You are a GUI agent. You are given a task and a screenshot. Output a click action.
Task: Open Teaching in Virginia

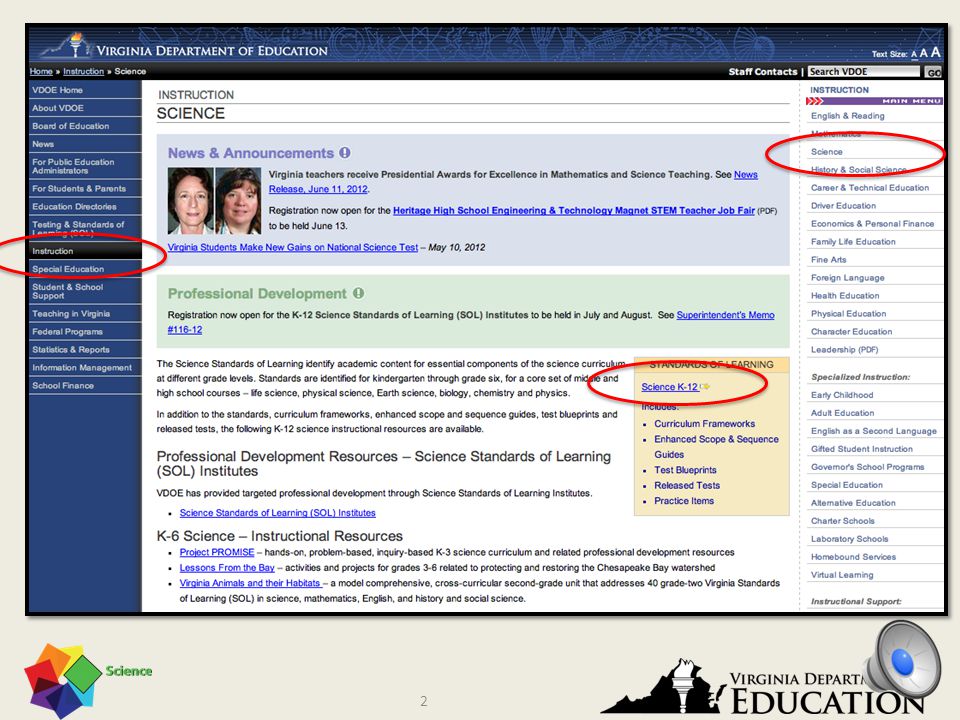pos(85,313)
